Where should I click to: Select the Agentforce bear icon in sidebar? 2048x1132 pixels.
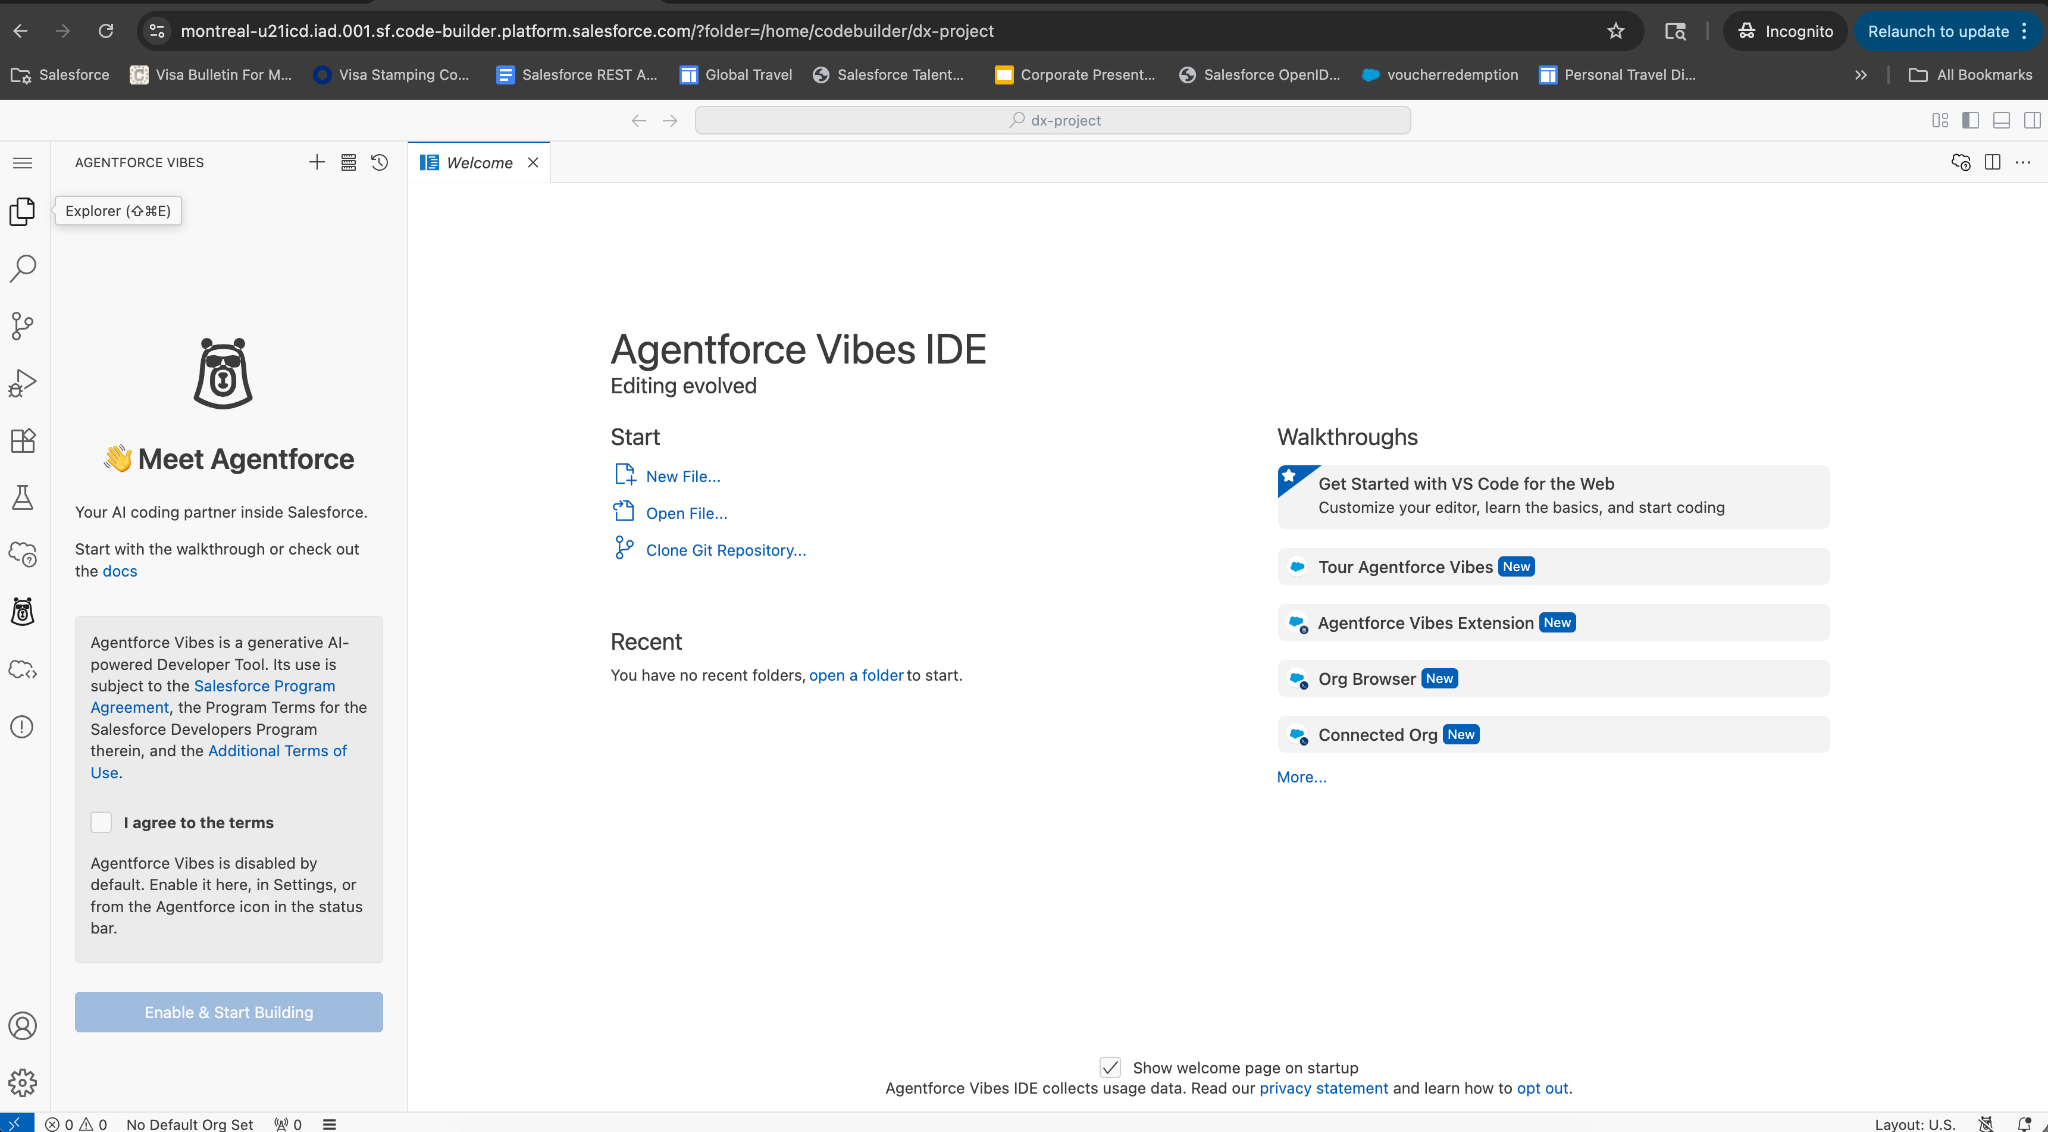click(22, 611)
